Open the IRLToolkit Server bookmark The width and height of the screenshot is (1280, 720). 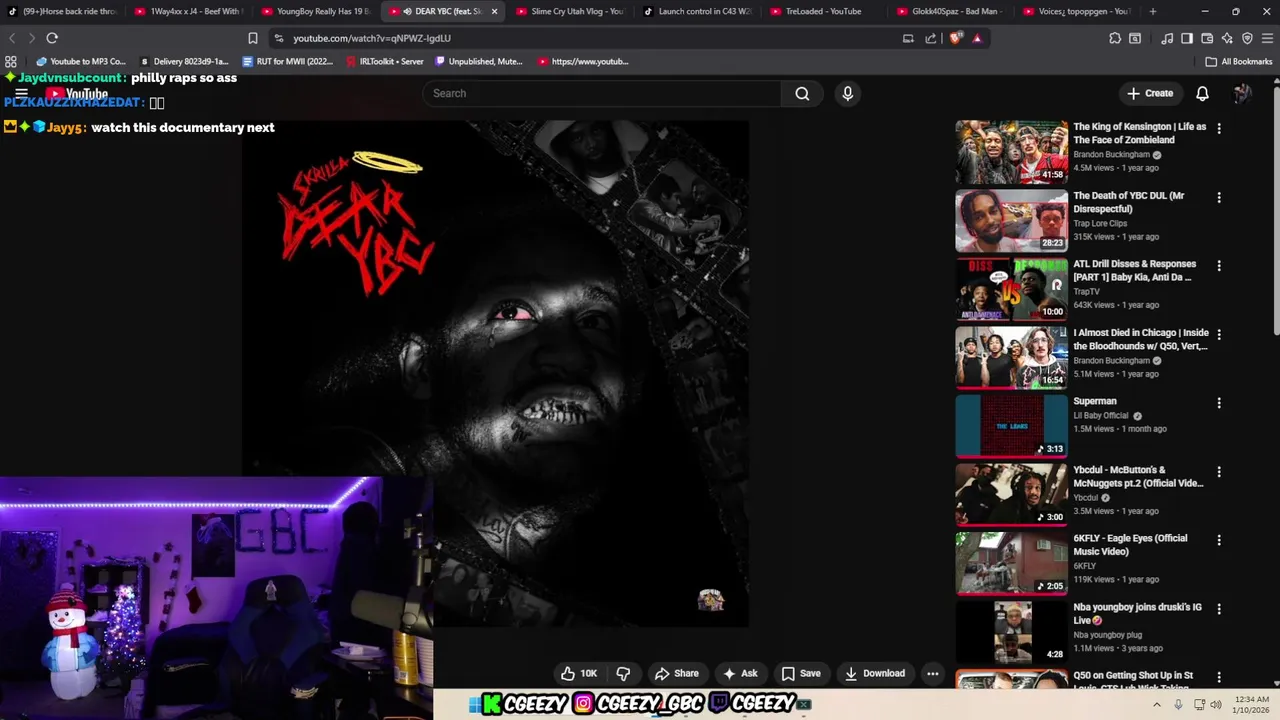(385, 61)
